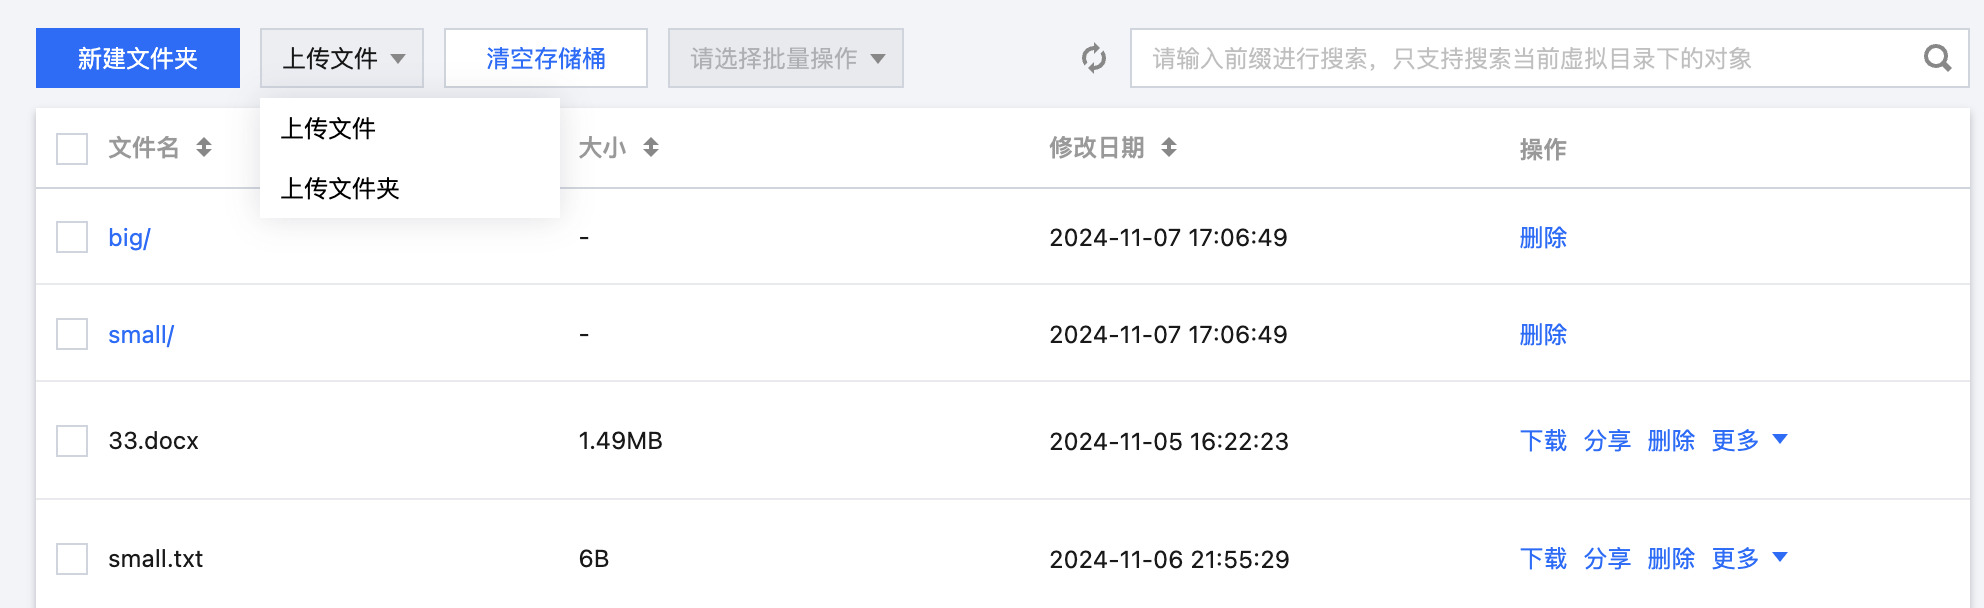Sort by file name column arrows
This screenshot has height=608, width=1984.
tap(204, 148)
